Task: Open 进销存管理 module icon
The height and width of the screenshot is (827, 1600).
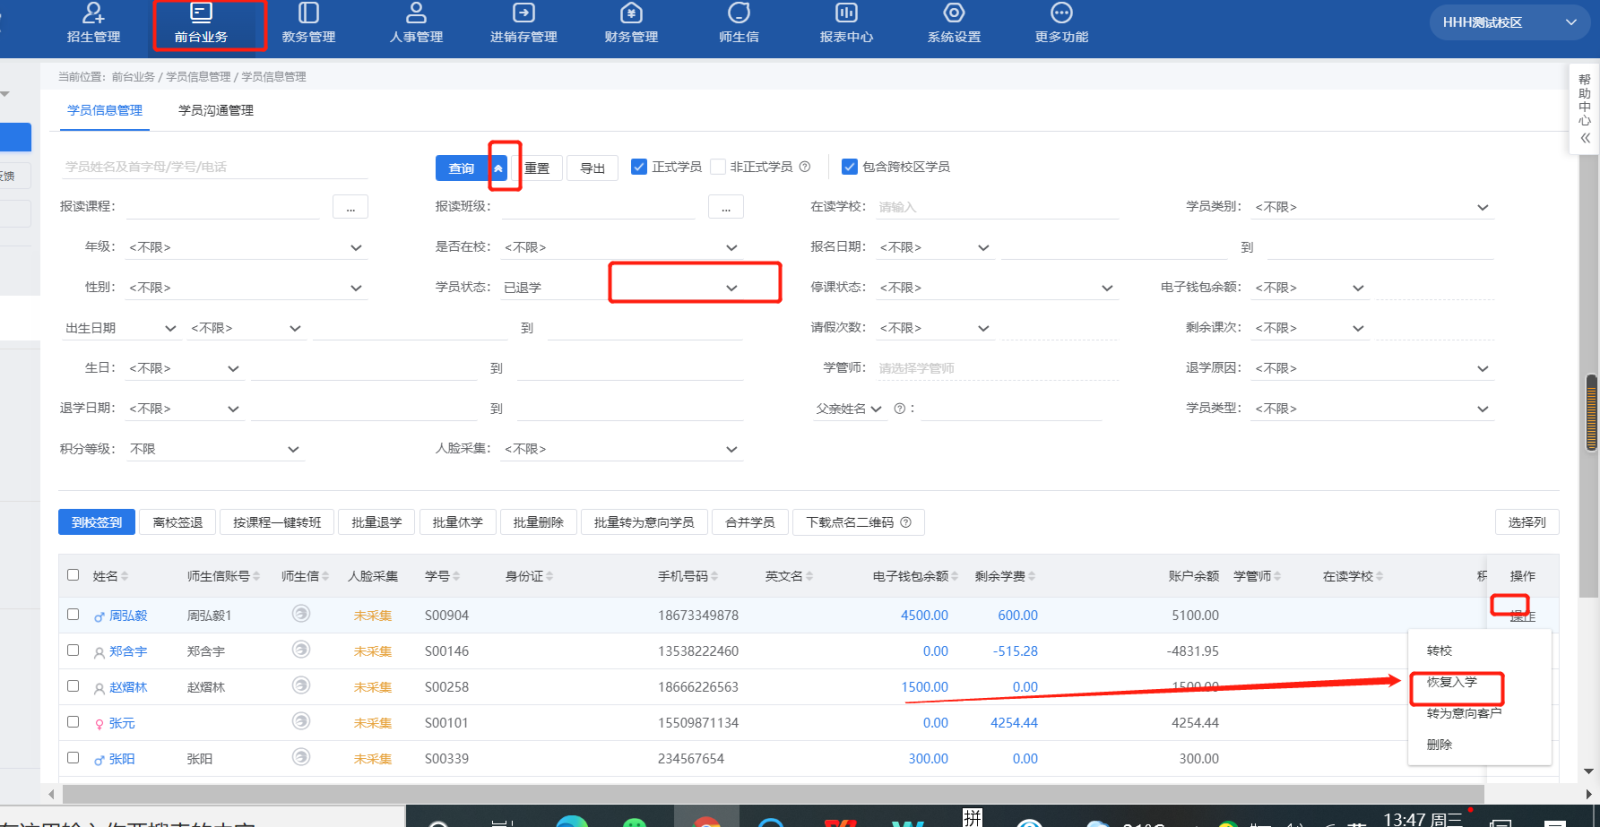Action: tap(523, 13)
